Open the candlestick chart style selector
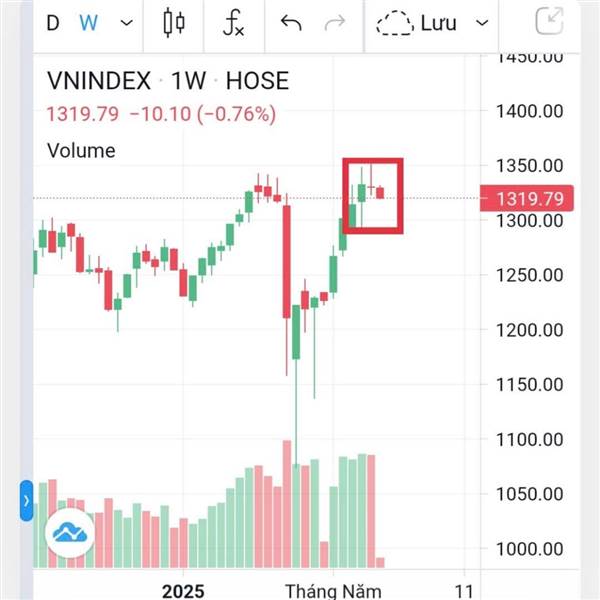Image resolution: width=600 pixels, height=600 pixels. click(x=174, y=23)
